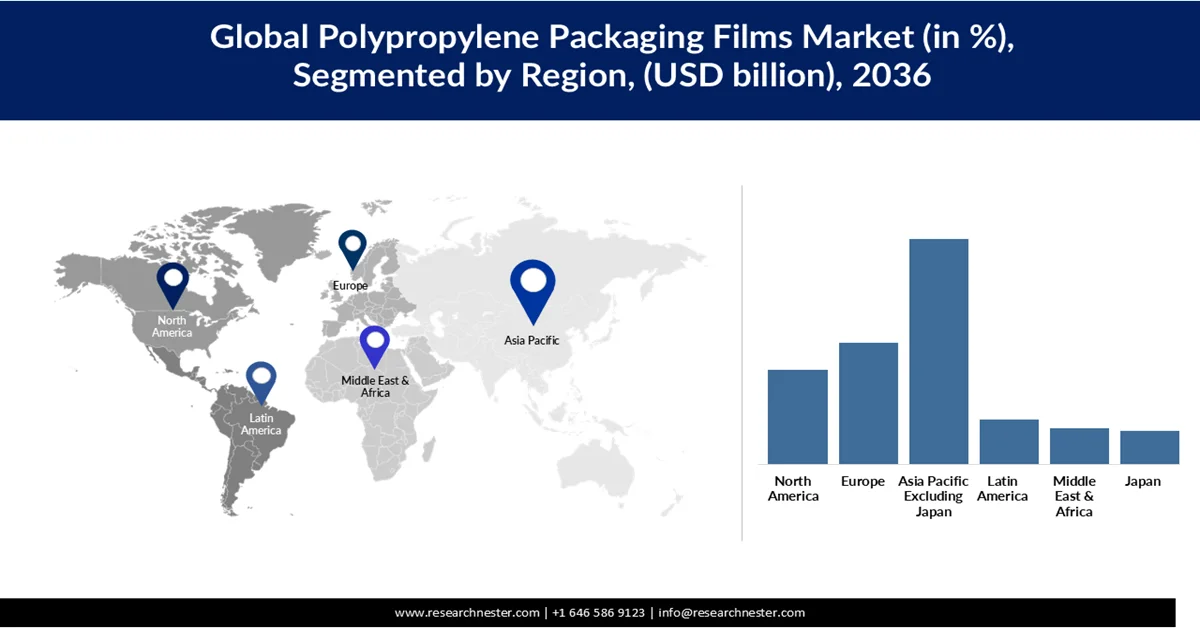The image size is (1200, 628).
Task: Click the North America map pin
Action: click(172, 285)
